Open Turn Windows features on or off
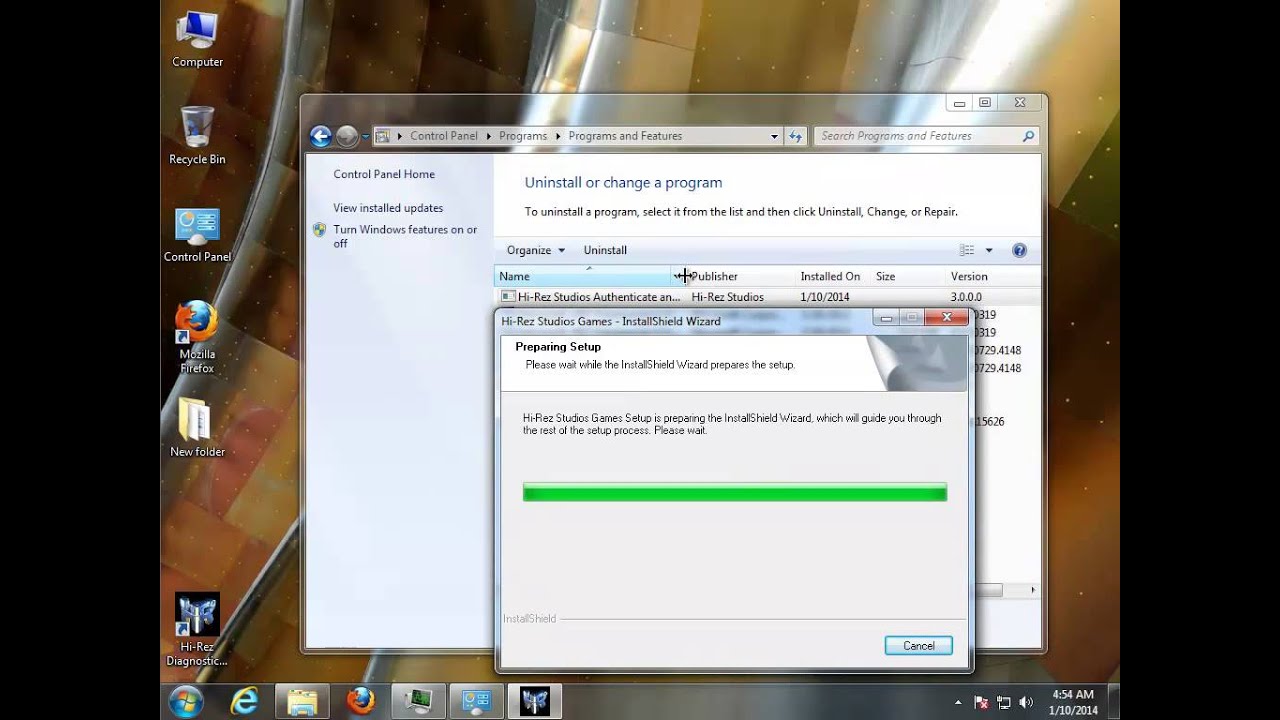 click(405, 236)
